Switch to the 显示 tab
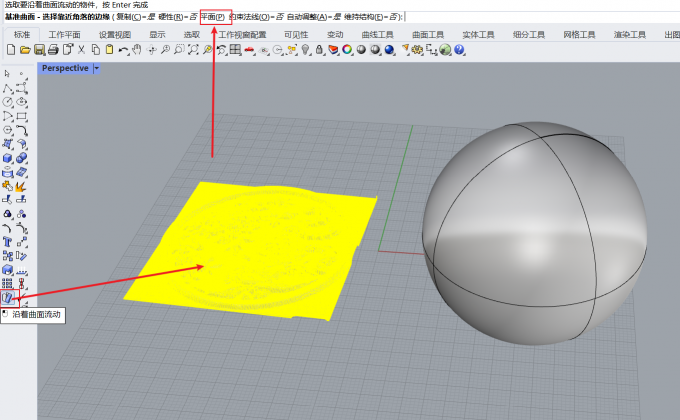The height and width of the screenshot is (420, 680). point(157,35)
